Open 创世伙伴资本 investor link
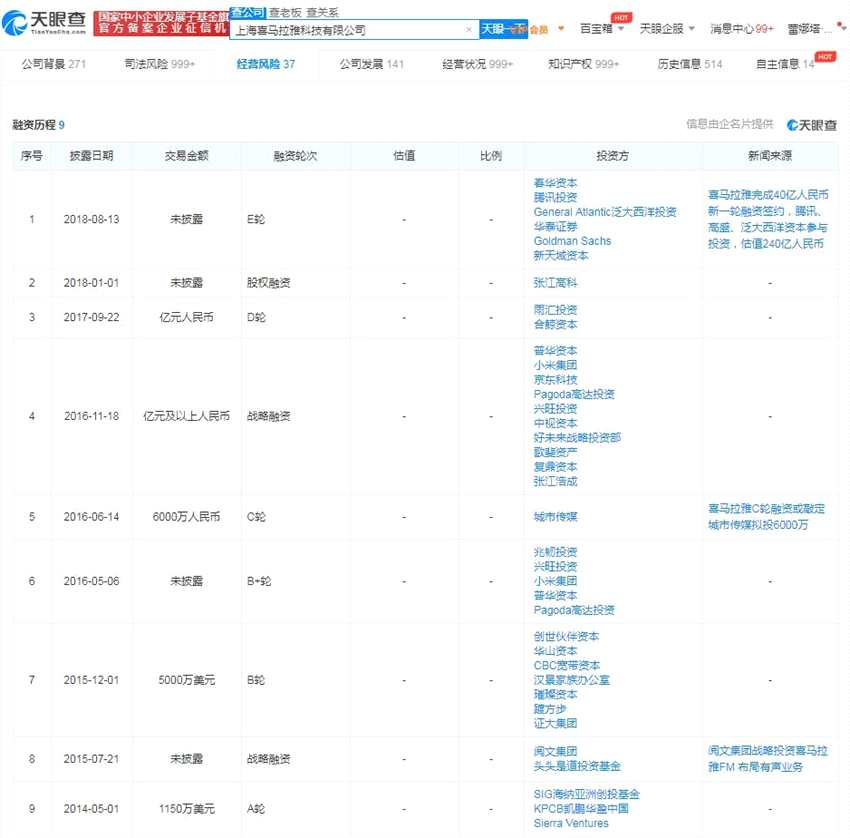This screenshot has height=838, width=850. pos(566,636)
